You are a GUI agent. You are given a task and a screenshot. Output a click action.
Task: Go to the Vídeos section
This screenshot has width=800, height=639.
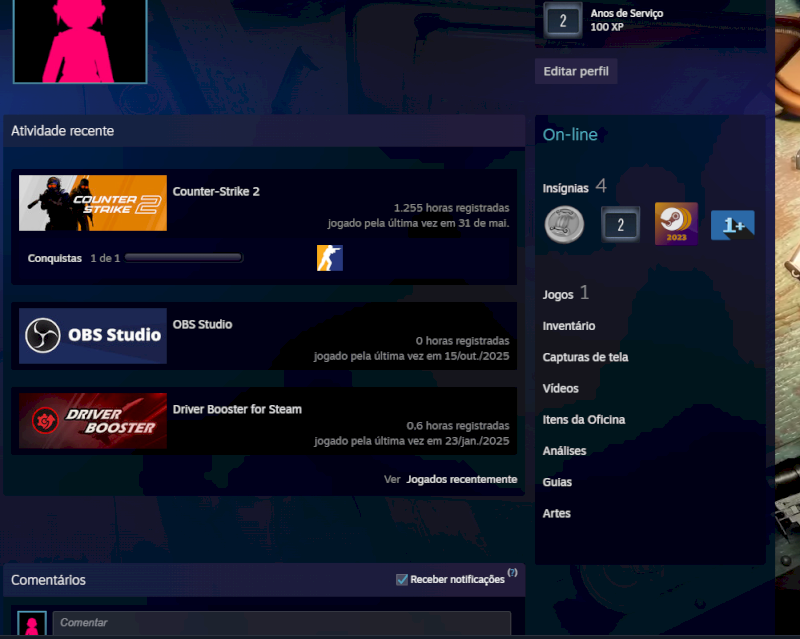pyautogui.click(x=560, y=389)
